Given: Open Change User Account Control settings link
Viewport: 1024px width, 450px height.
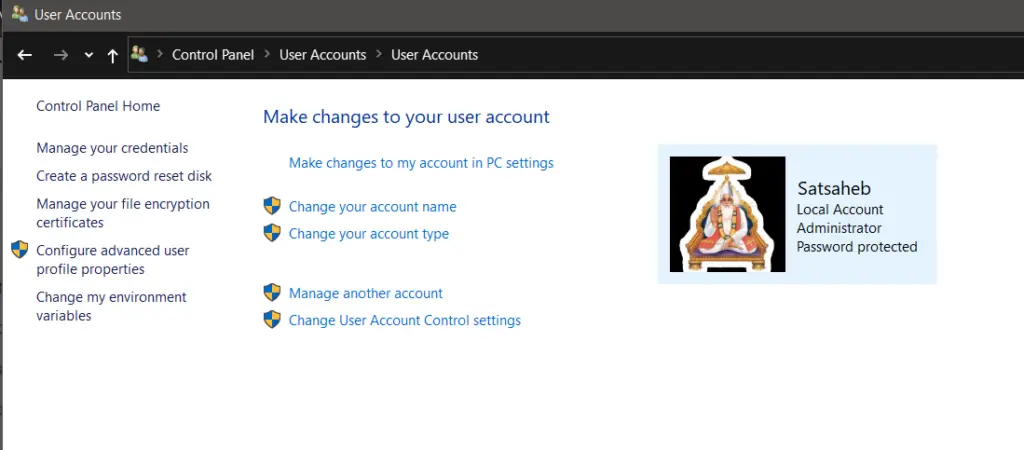Looking at the screenshot, I should pyautogui.click(x=405, y=321).
